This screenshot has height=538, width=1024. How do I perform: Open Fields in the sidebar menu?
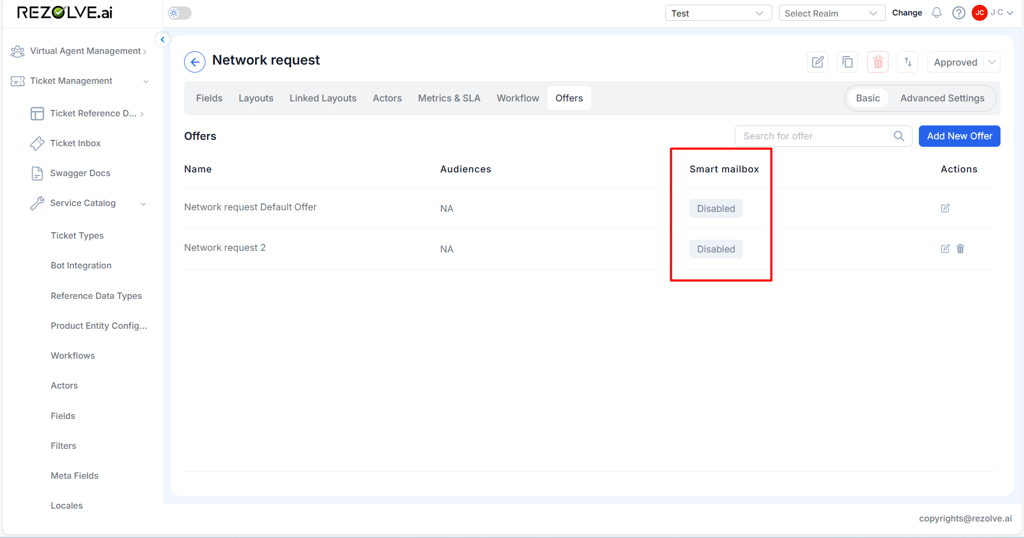[63, 416]
